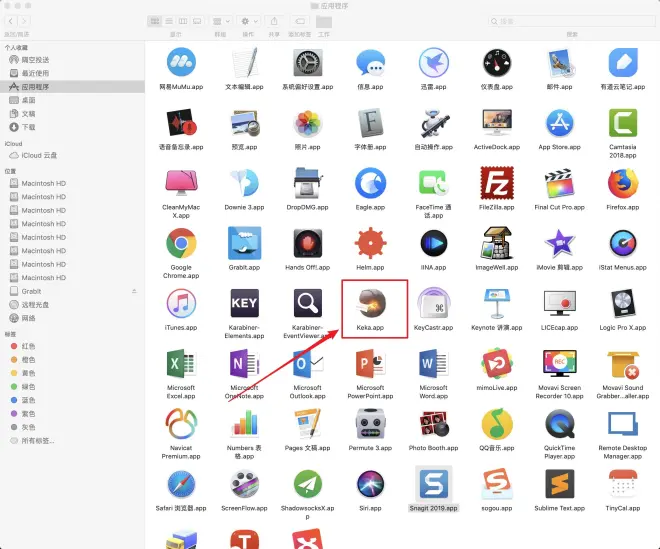The image size is (660, 549).
Task: Click the Snagit 2019.app icon
Action: coord(434,484)
